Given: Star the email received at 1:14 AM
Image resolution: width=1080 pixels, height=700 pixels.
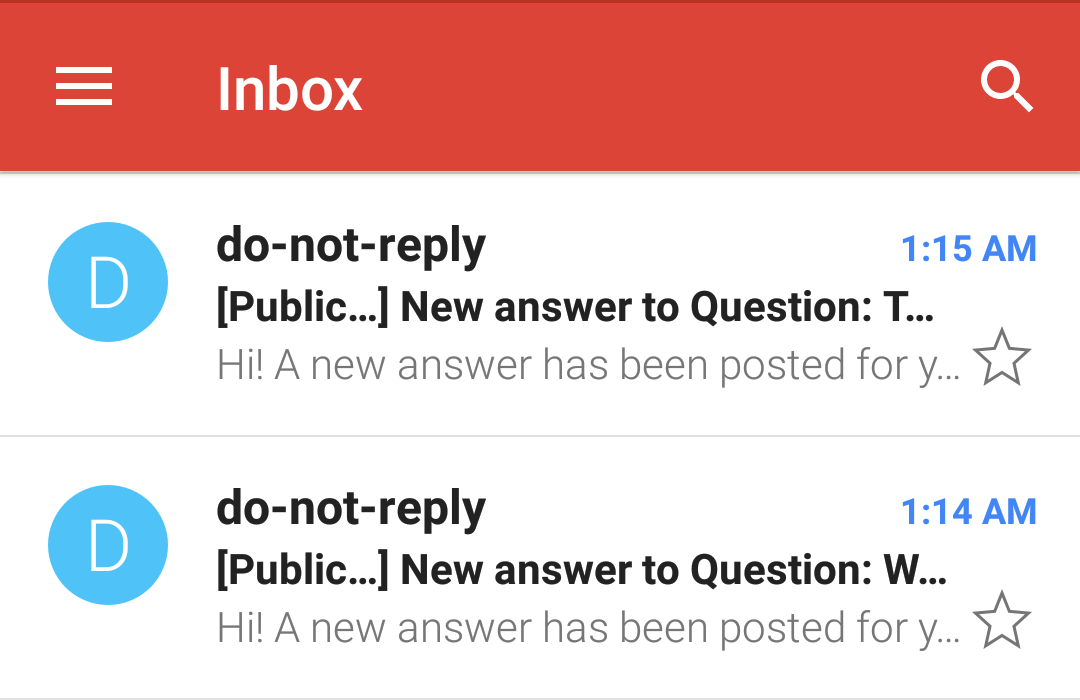Looking at the screenshot, I should tap(1004, 620).
